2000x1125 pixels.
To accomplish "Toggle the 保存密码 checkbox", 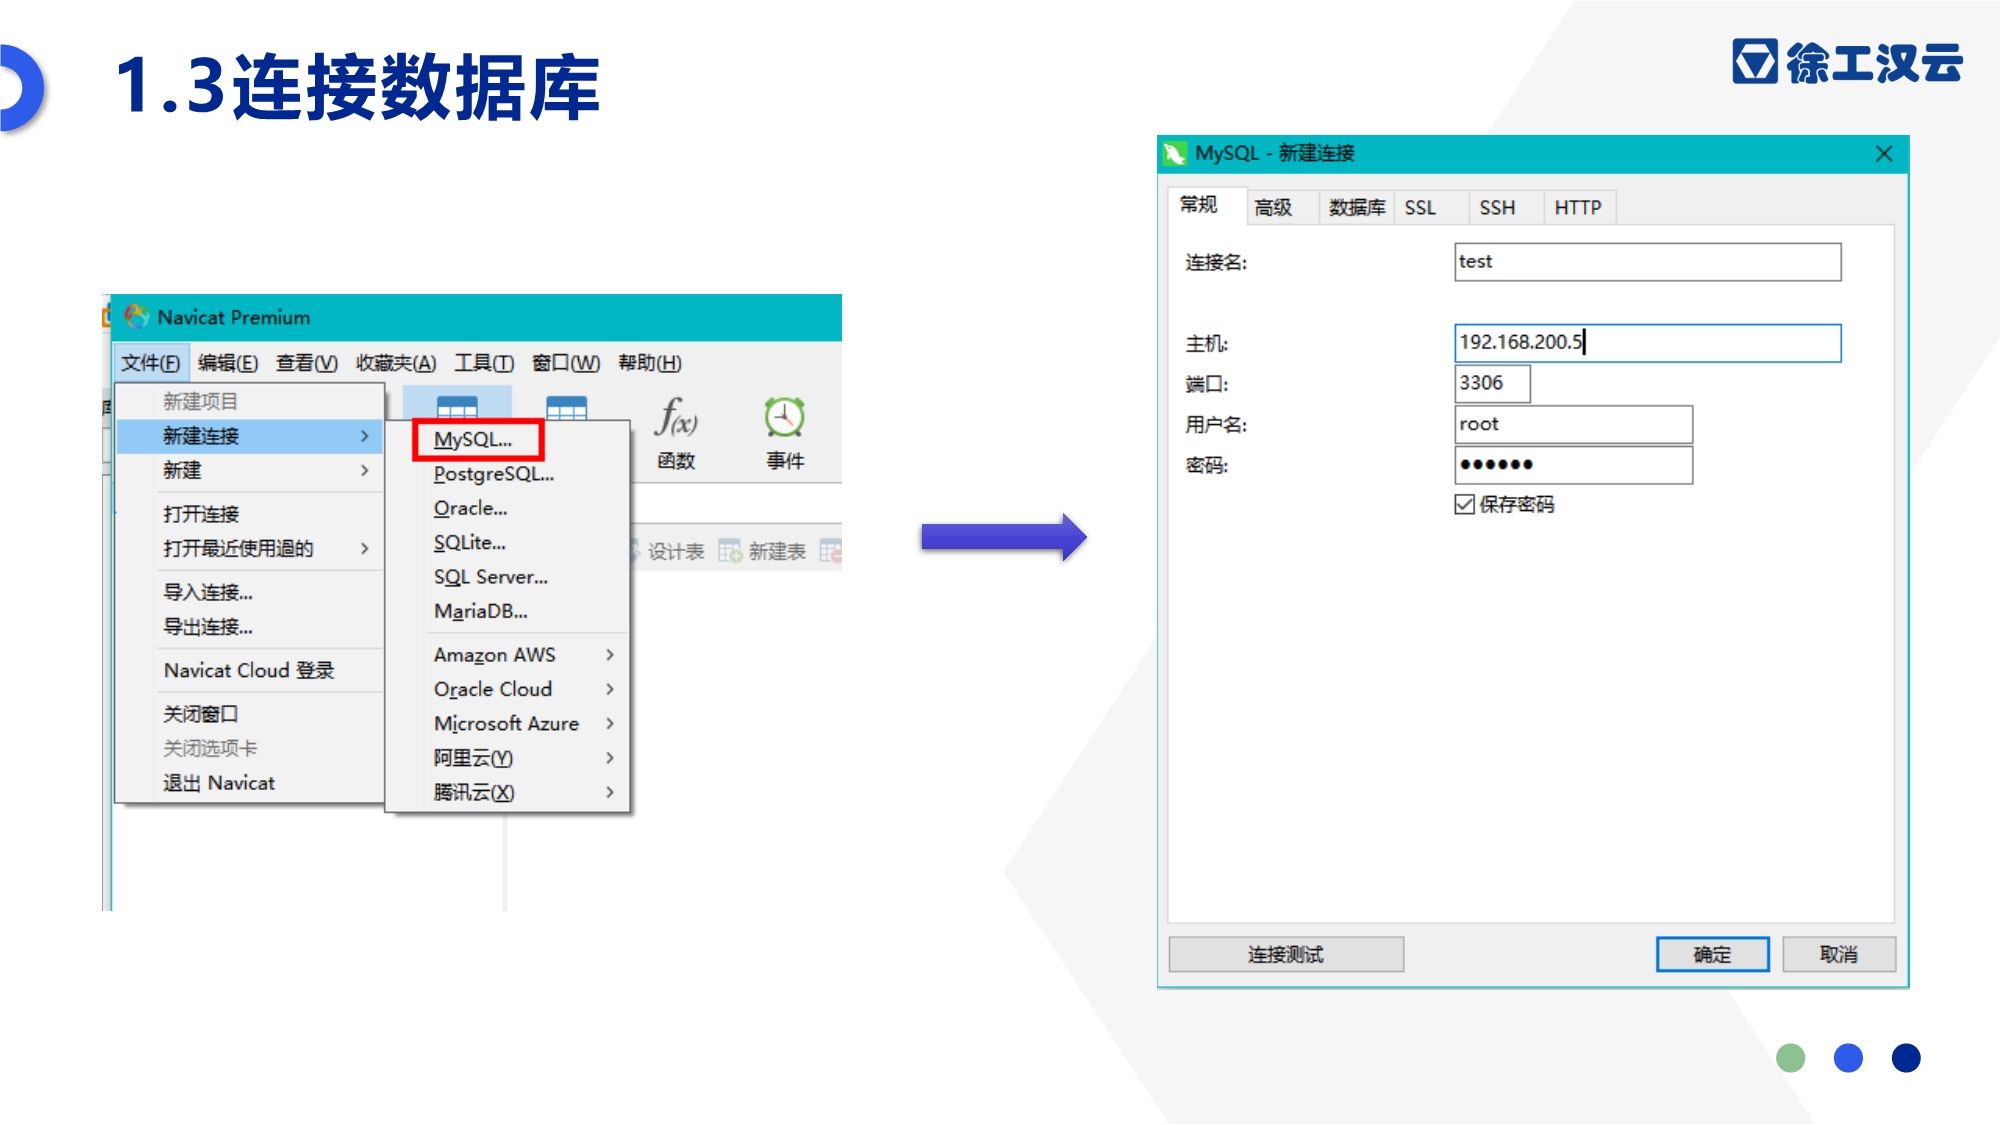I will point(1465,504).
